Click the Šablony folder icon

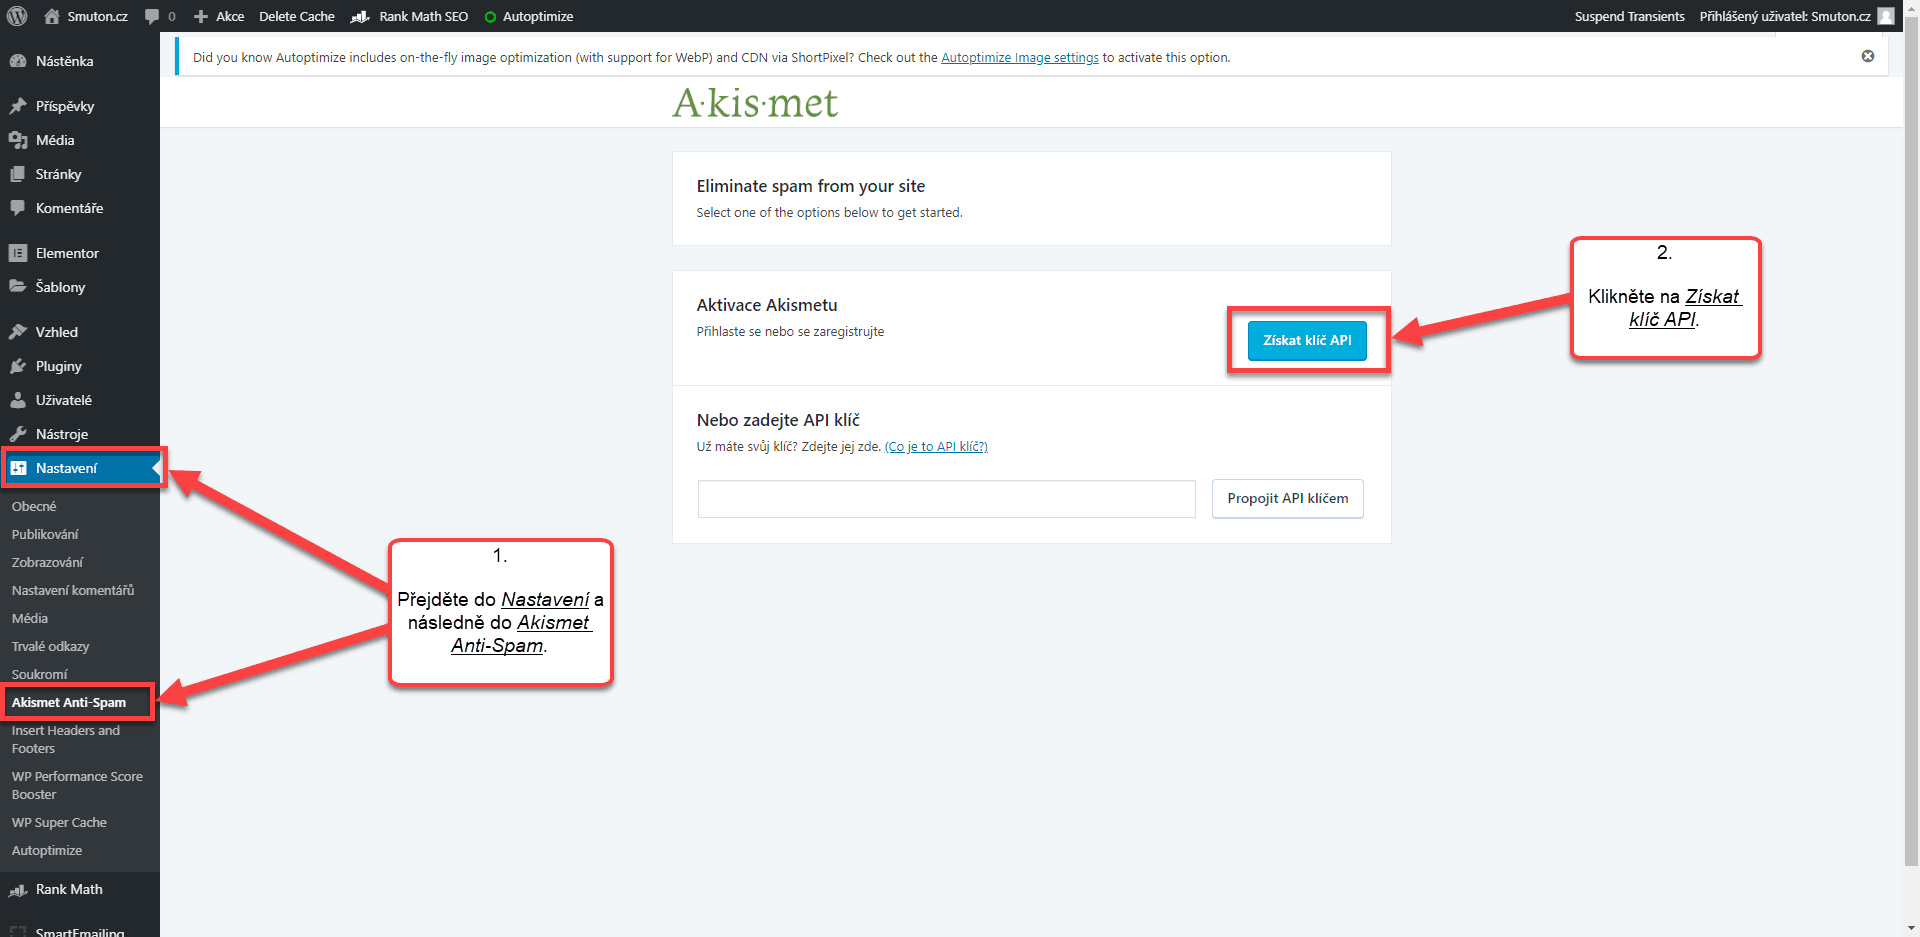[x=18, y=287]
